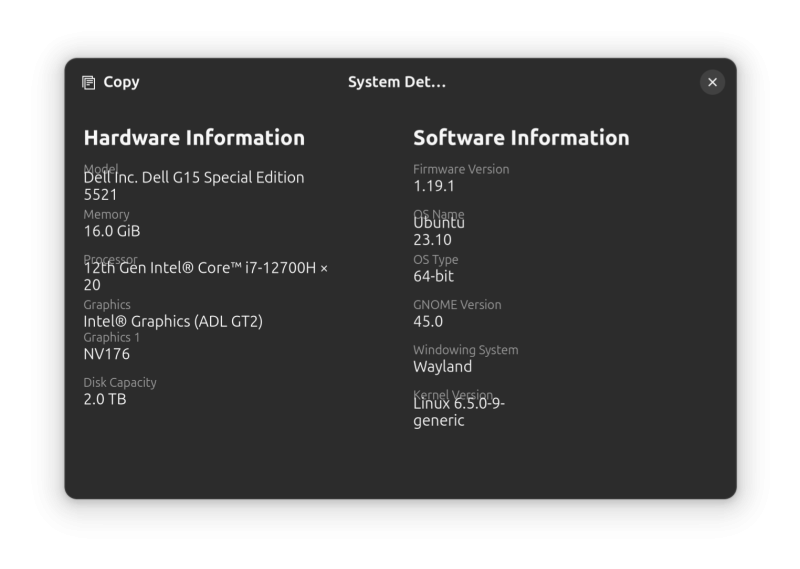
Task: Click the Dell G15 Special Edition model value
Action: [x=194, y=186]
